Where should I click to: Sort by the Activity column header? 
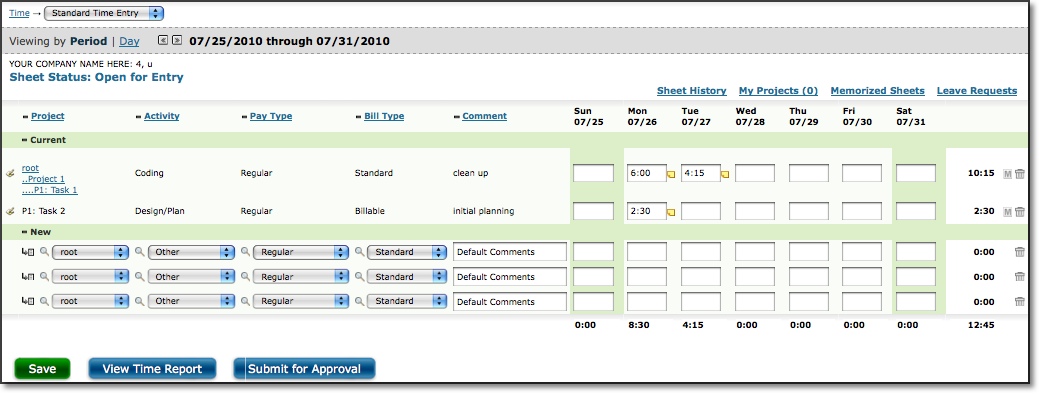click(x=162, y=116)
